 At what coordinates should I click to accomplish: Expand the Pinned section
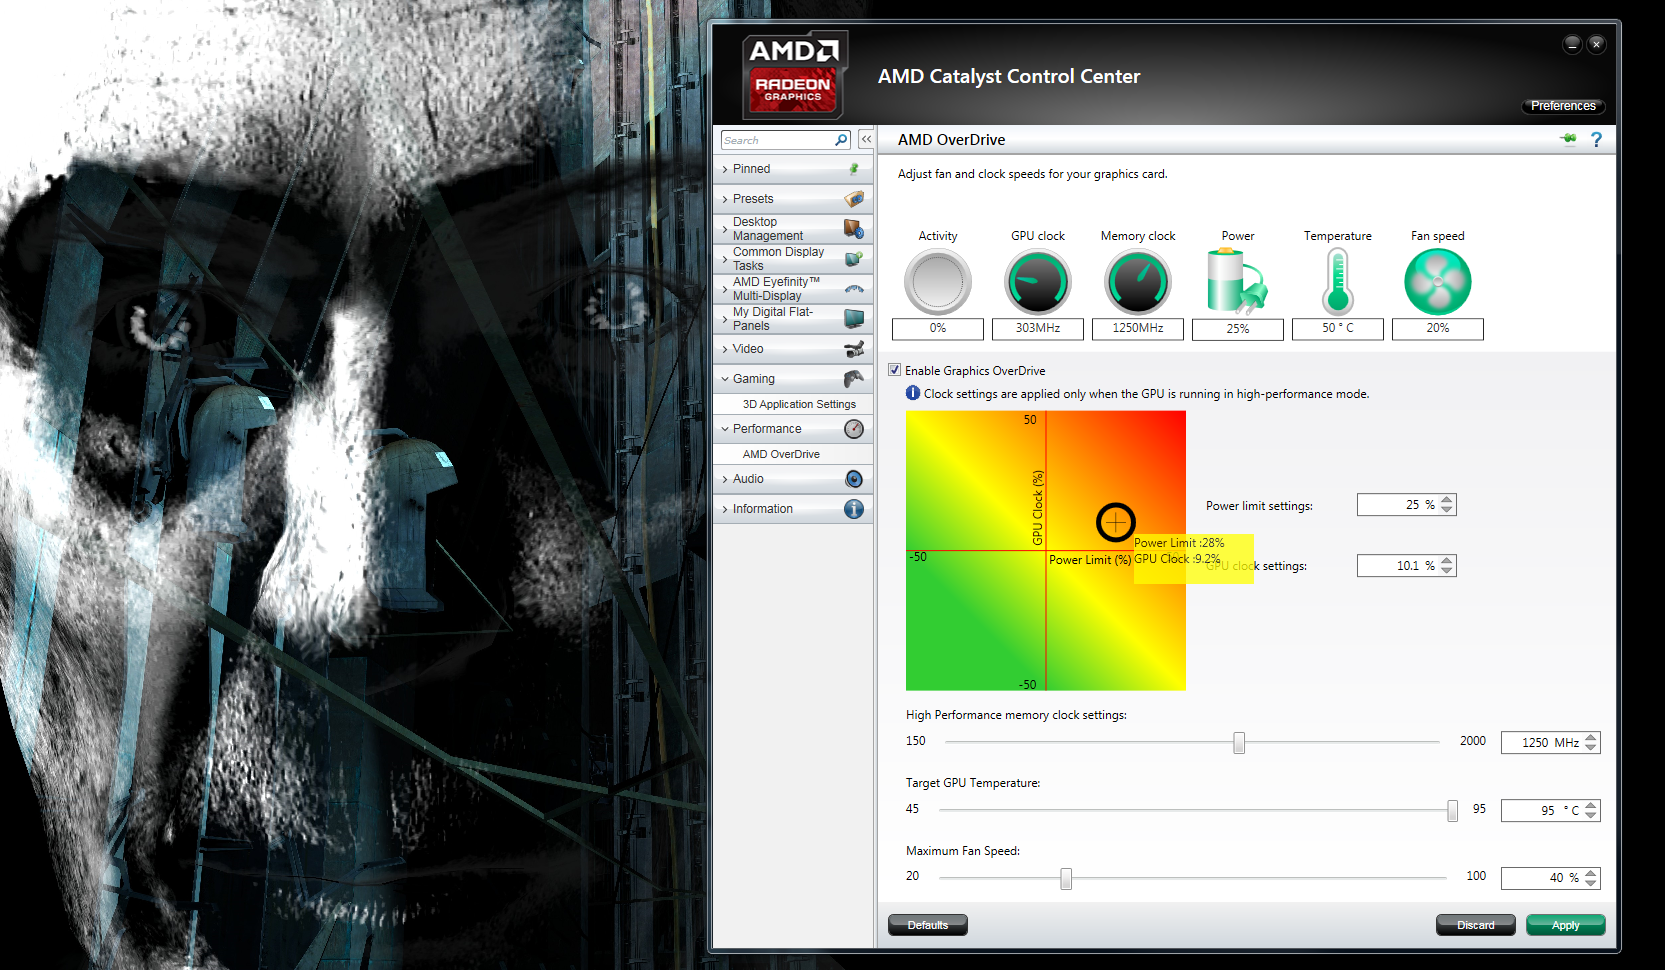pos(725,169)
